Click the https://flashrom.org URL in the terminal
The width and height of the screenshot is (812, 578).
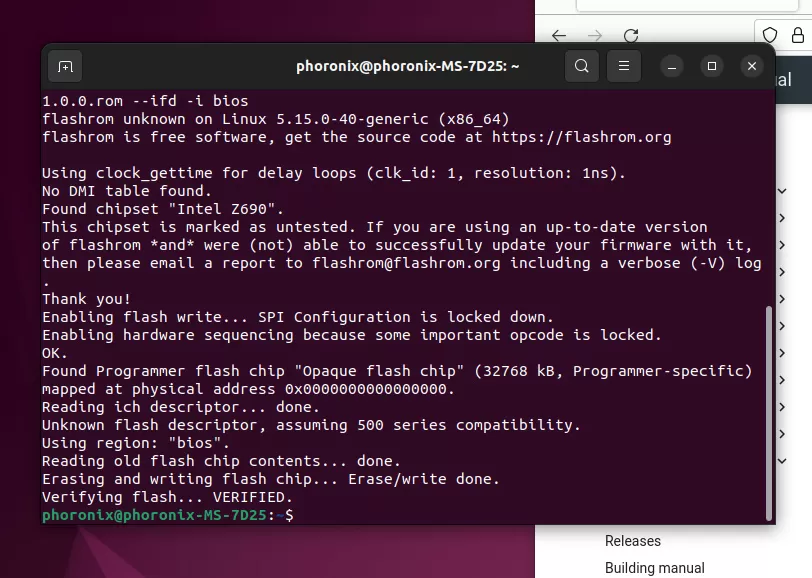[582, 137]
